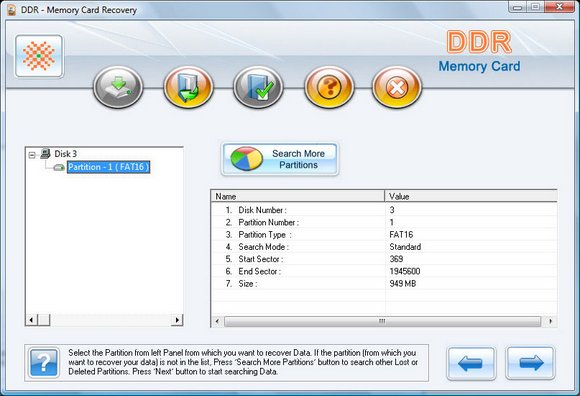Screen dimensions: 580x396
Task: Click the back arrow navigation button
Action: pyautogui.click(x=471, y=363)
